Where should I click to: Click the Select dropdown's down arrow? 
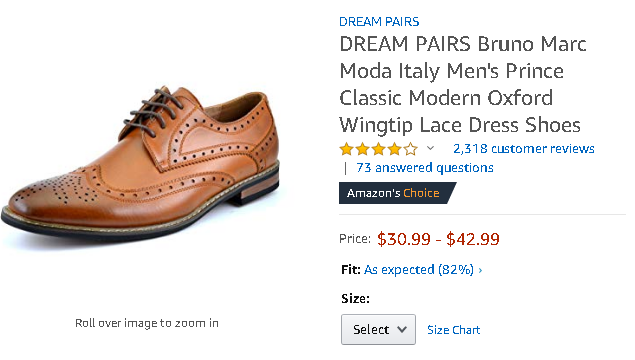click(402, 330)
